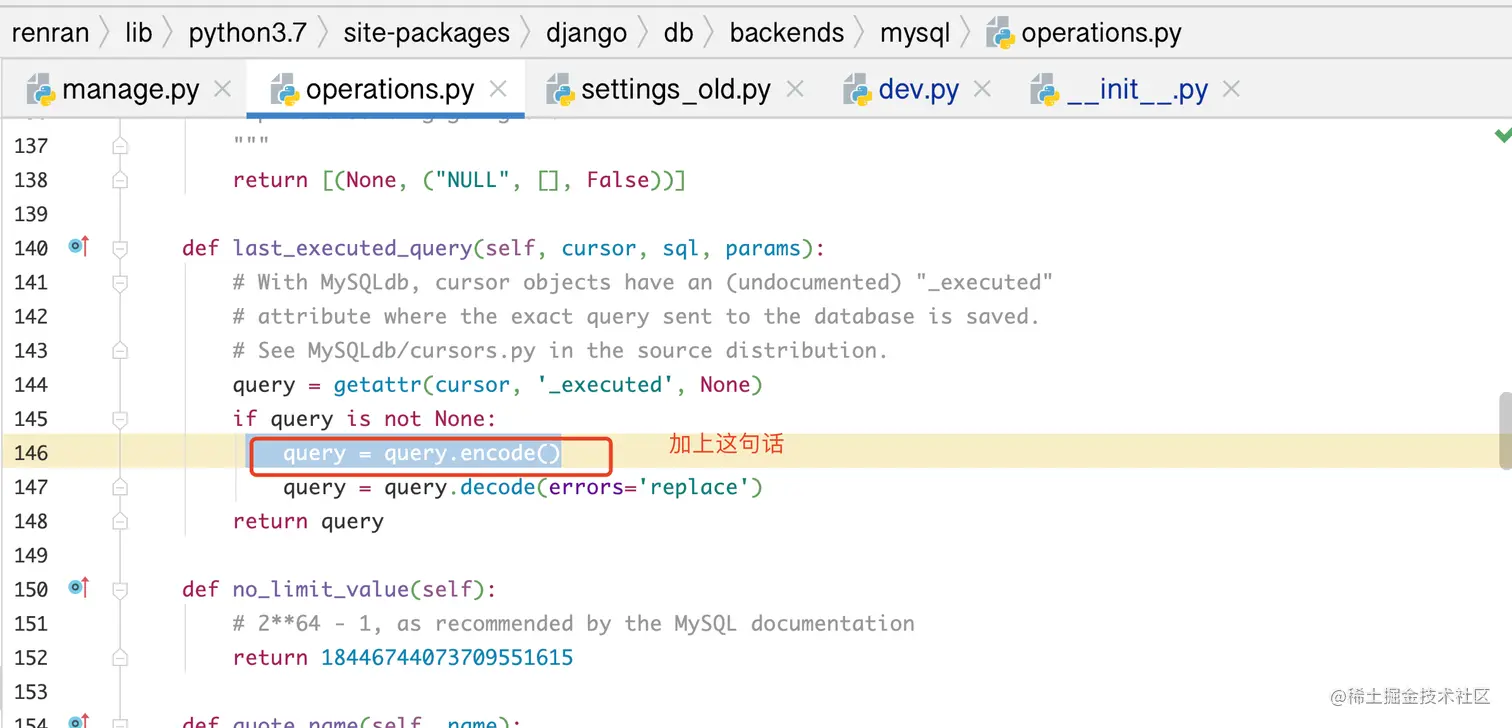Screen dimensions: 1512x728
Task: Click Python icon on settings_old.py tab
Action: (x=560, y=90)
